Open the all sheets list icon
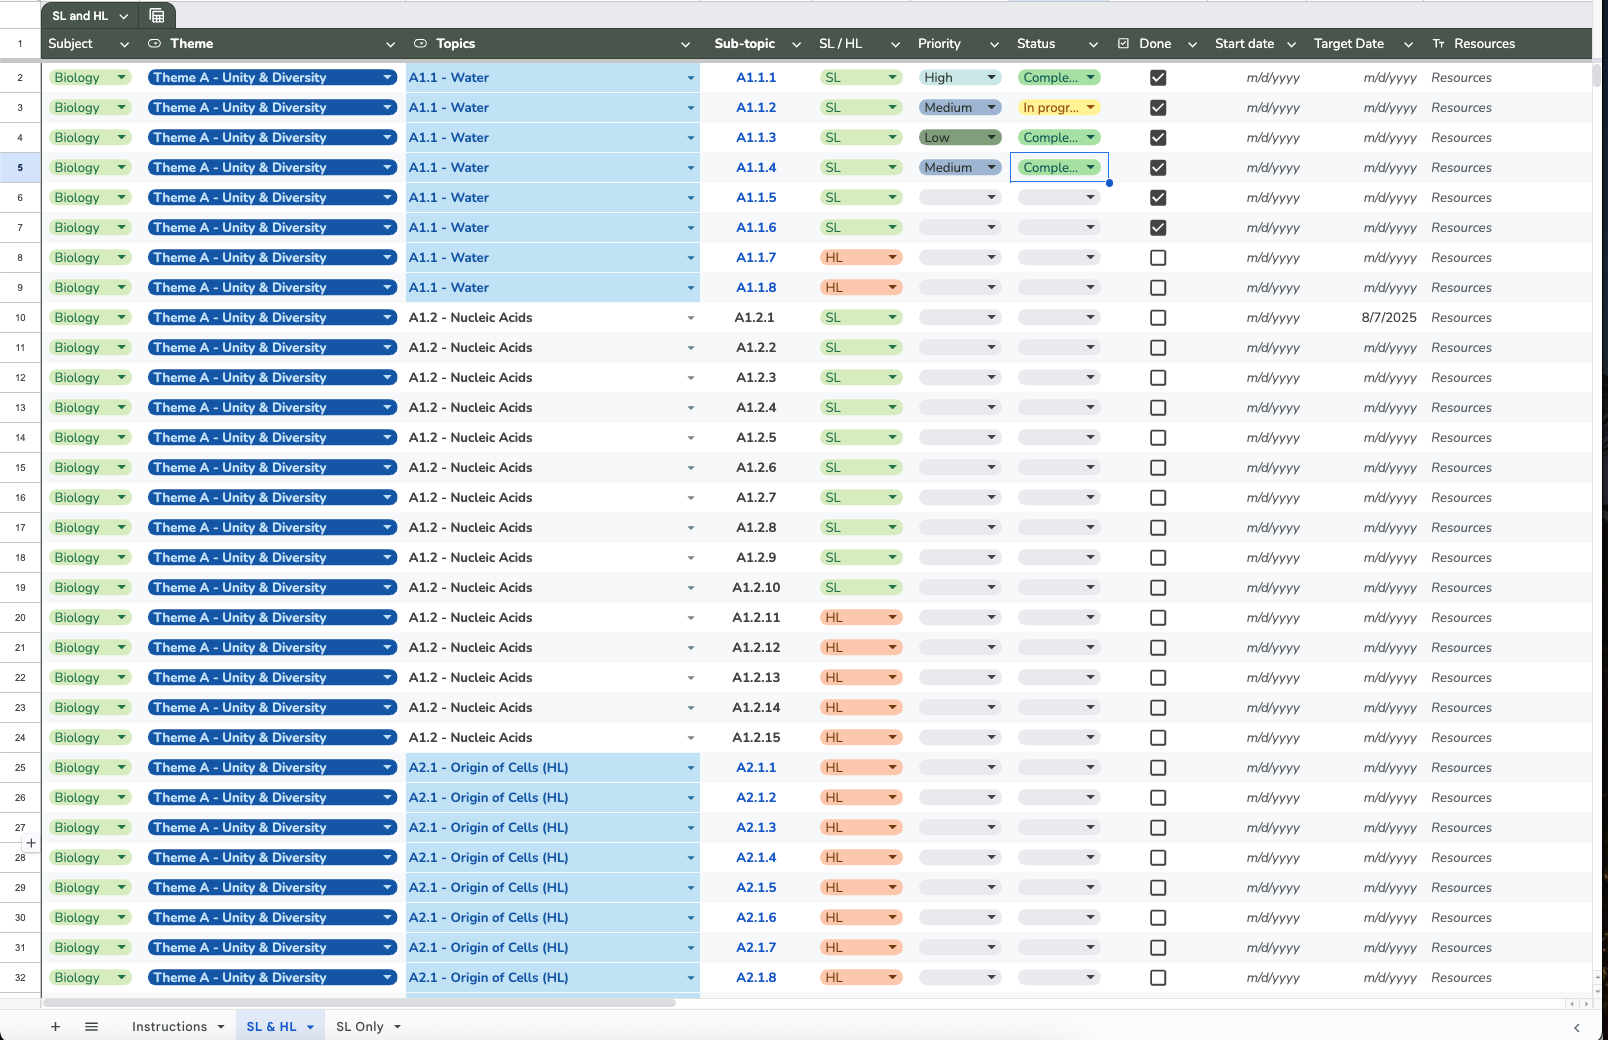The image size is (1608, 1040). 91,1026
